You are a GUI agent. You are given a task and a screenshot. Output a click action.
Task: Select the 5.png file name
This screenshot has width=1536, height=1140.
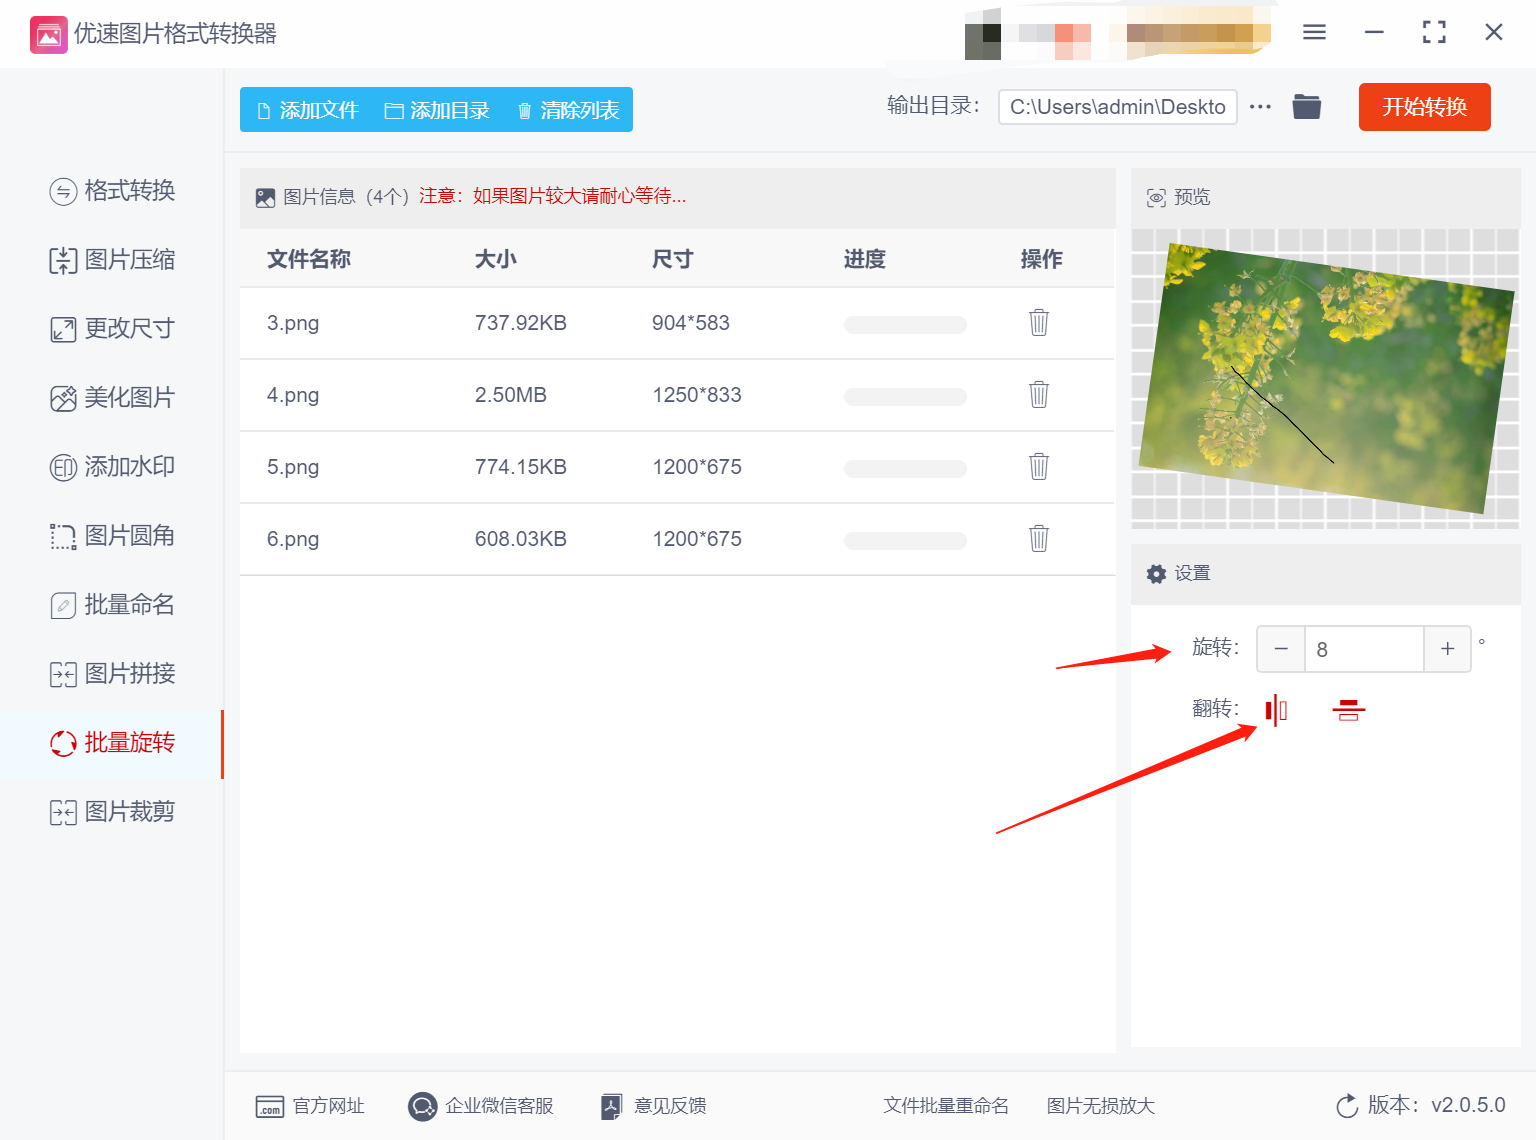coord(293,467)
